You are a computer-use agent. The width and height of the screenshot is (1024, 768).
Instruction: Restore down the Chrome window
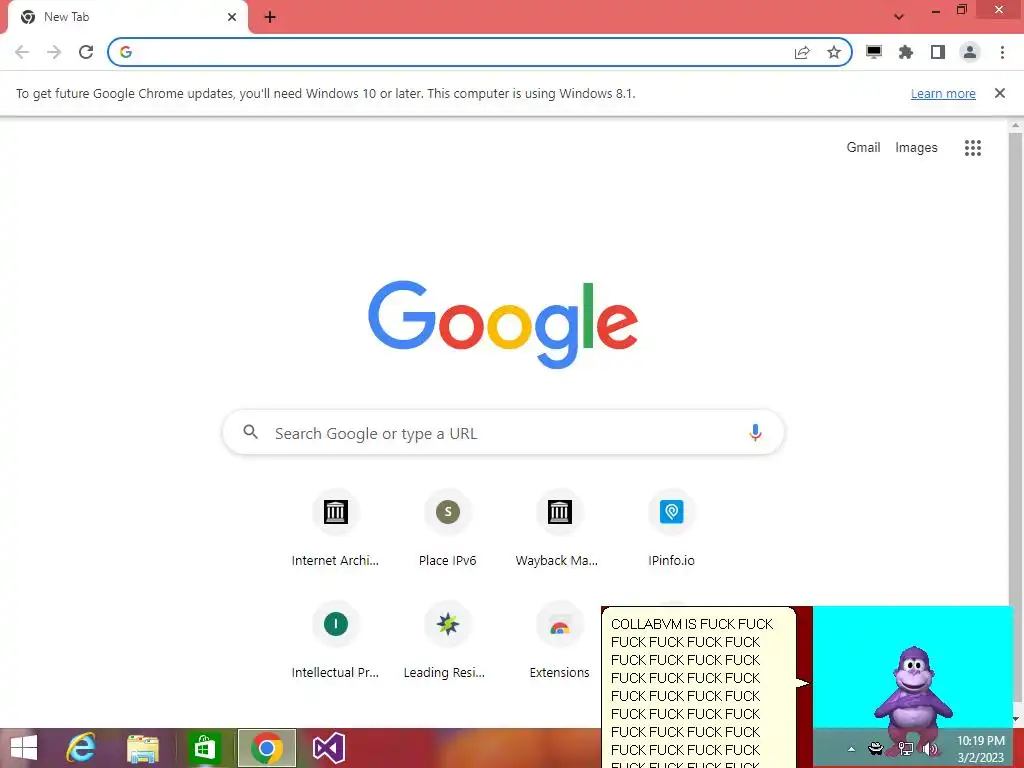(961, 10)
